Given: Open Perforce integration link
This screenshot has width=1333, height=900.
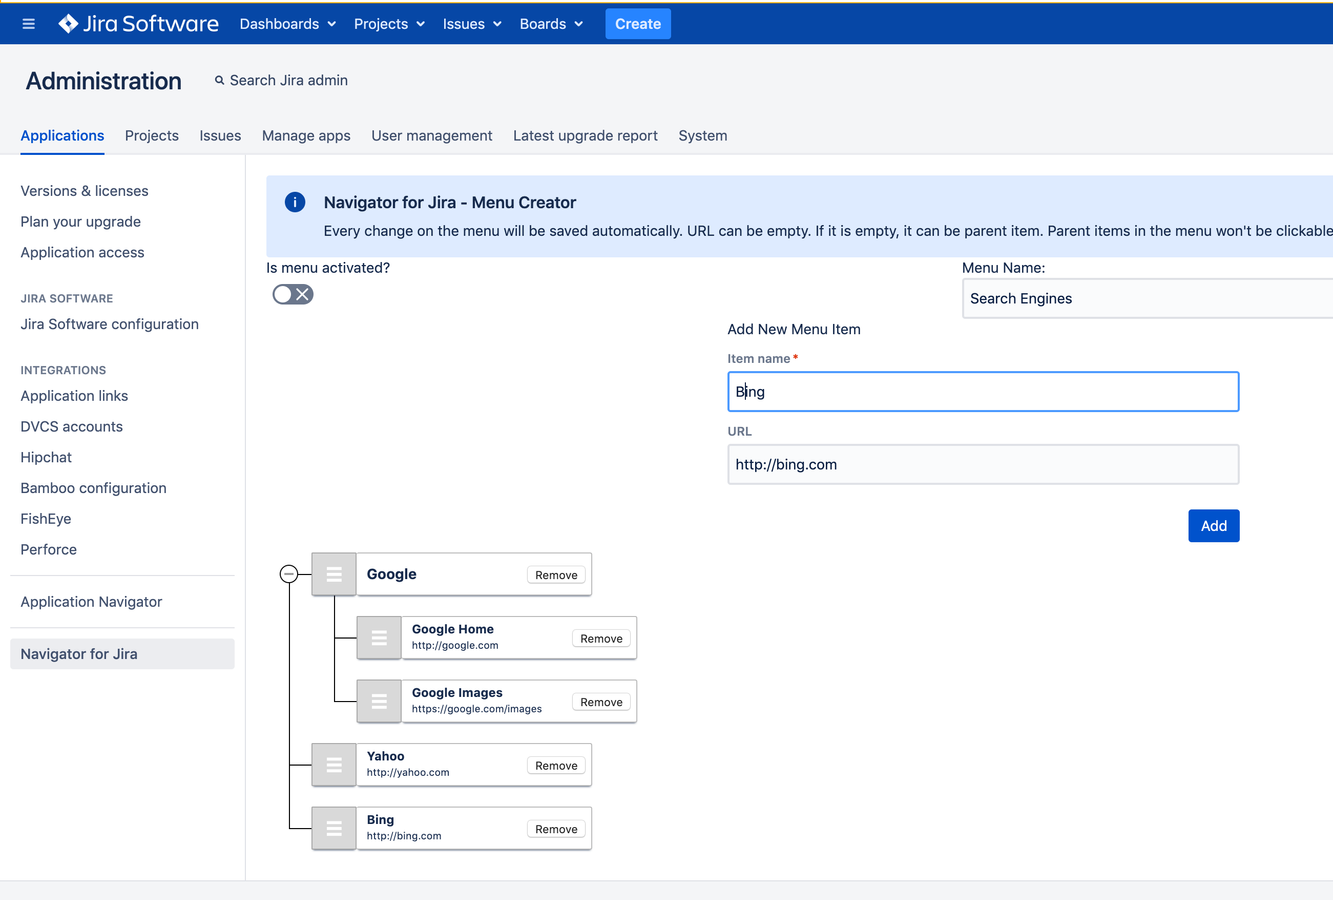Looking at the screenshot, I should point(49,550).
